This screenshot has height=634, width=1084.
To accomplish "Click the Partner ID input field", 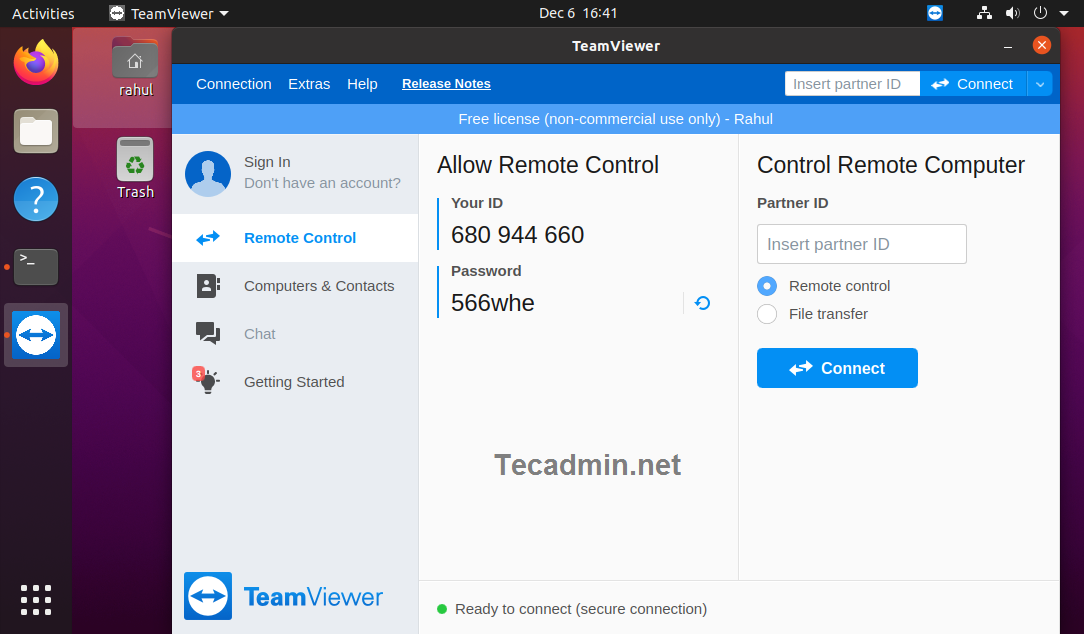I will [x=861, y=244].
